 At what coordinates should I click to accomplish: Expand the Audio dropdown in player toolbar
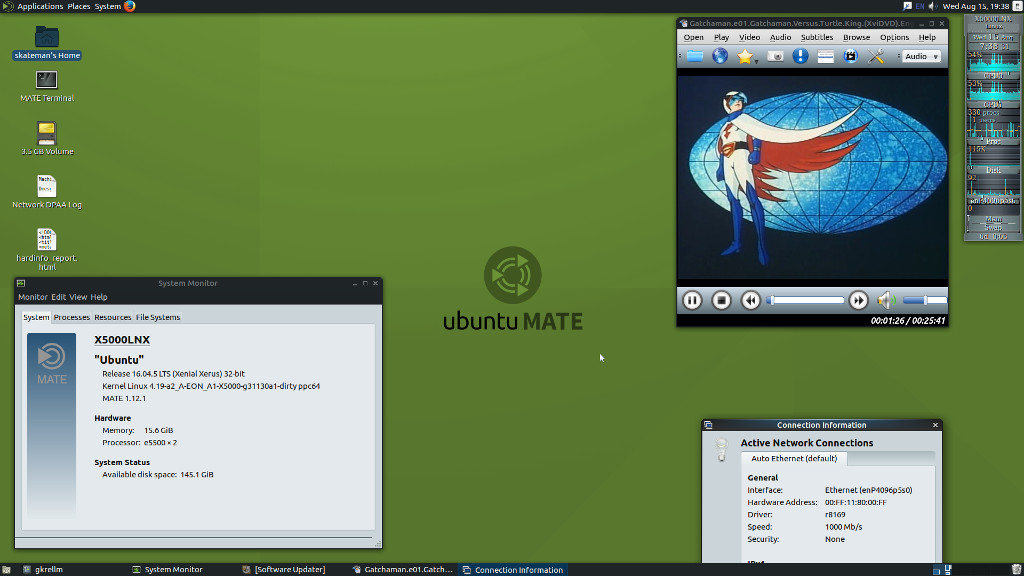tap(921, 57)
